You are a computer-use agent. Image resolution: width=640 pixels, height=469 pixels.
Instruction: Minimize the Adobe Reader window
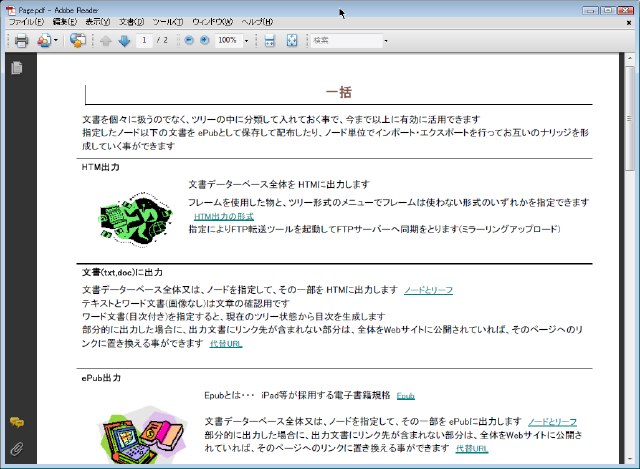tap(590, 10)
